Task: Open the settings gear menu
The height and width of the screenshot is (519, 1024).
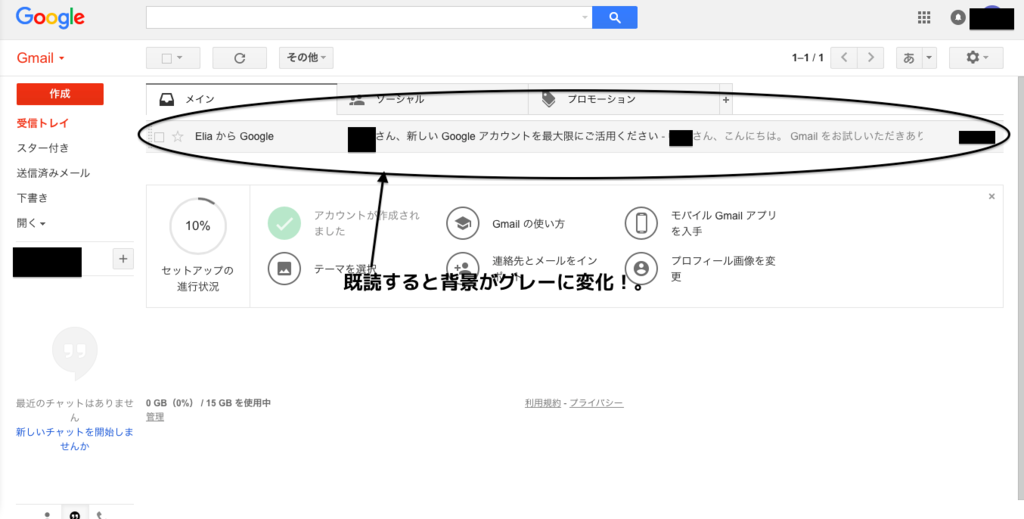Action: [976, 57]
